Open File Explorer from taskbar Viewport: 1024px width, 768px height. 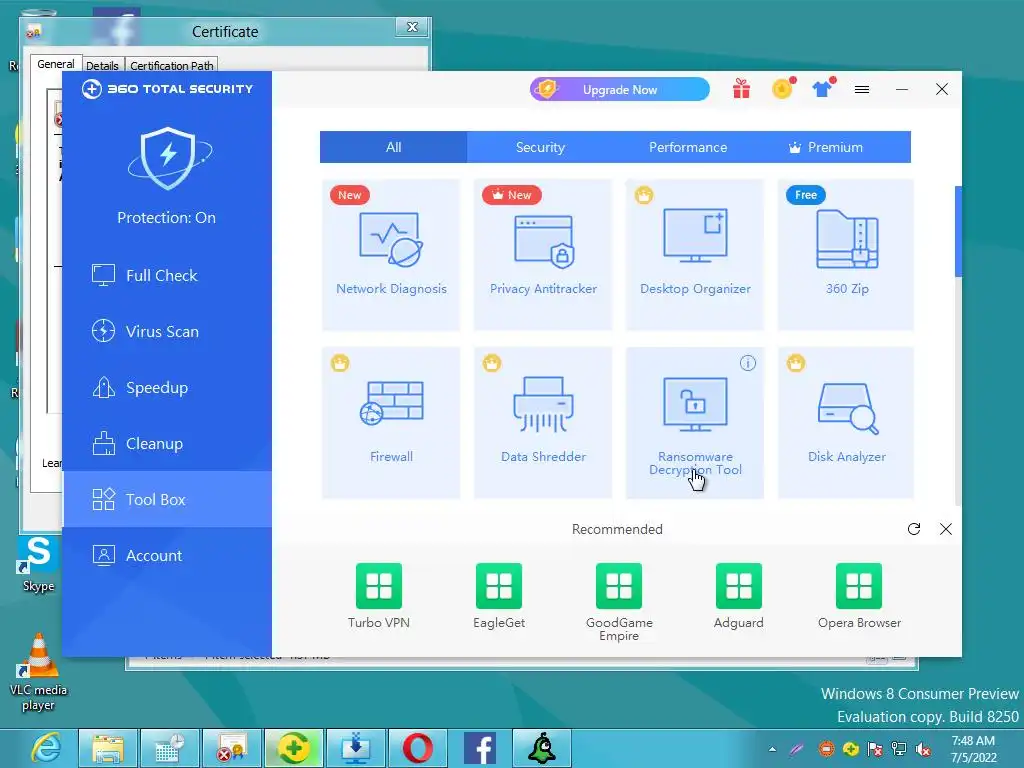[x=108, y=748]
